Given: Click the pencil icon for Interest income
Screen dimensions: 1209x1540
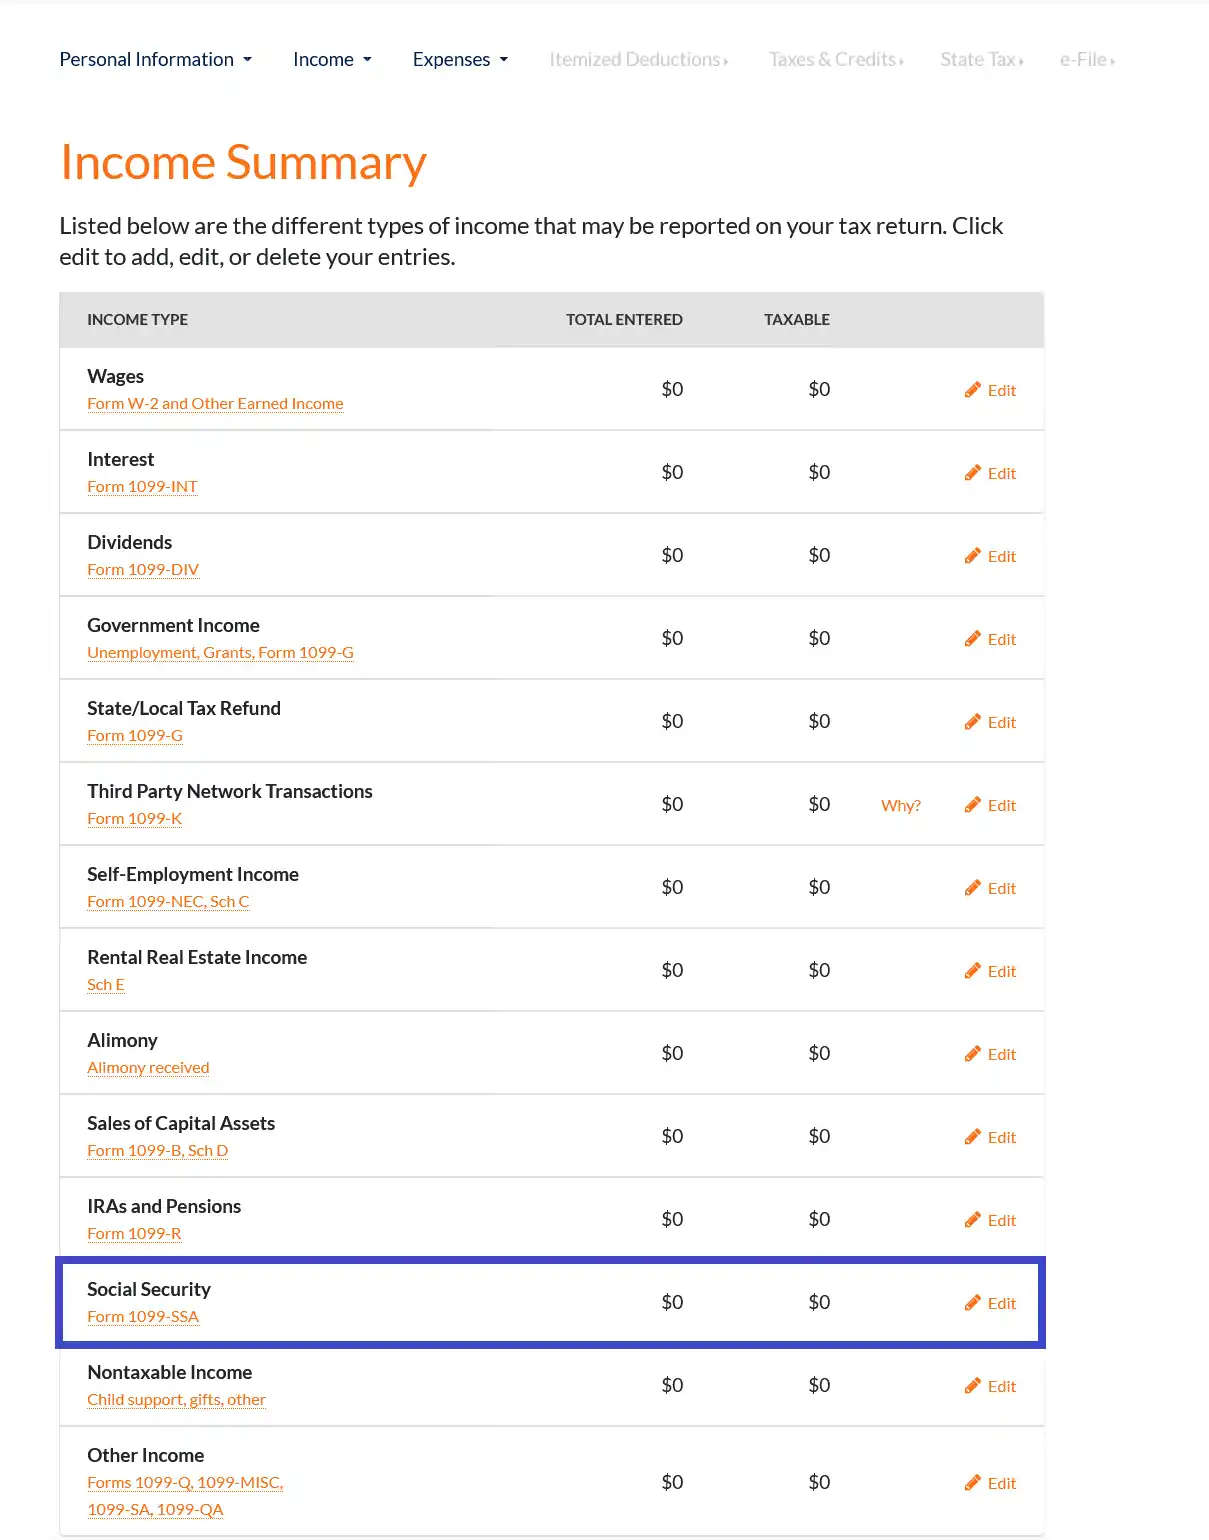Looking at the screenshot, I should tap(973, 473).
